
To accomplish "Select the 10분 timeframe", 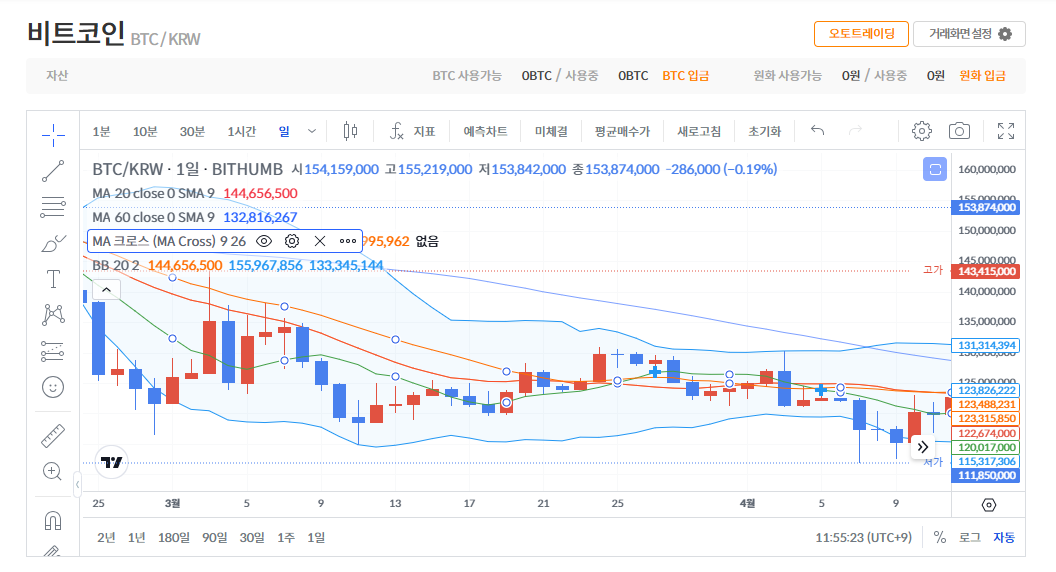I will pos(145,131).
